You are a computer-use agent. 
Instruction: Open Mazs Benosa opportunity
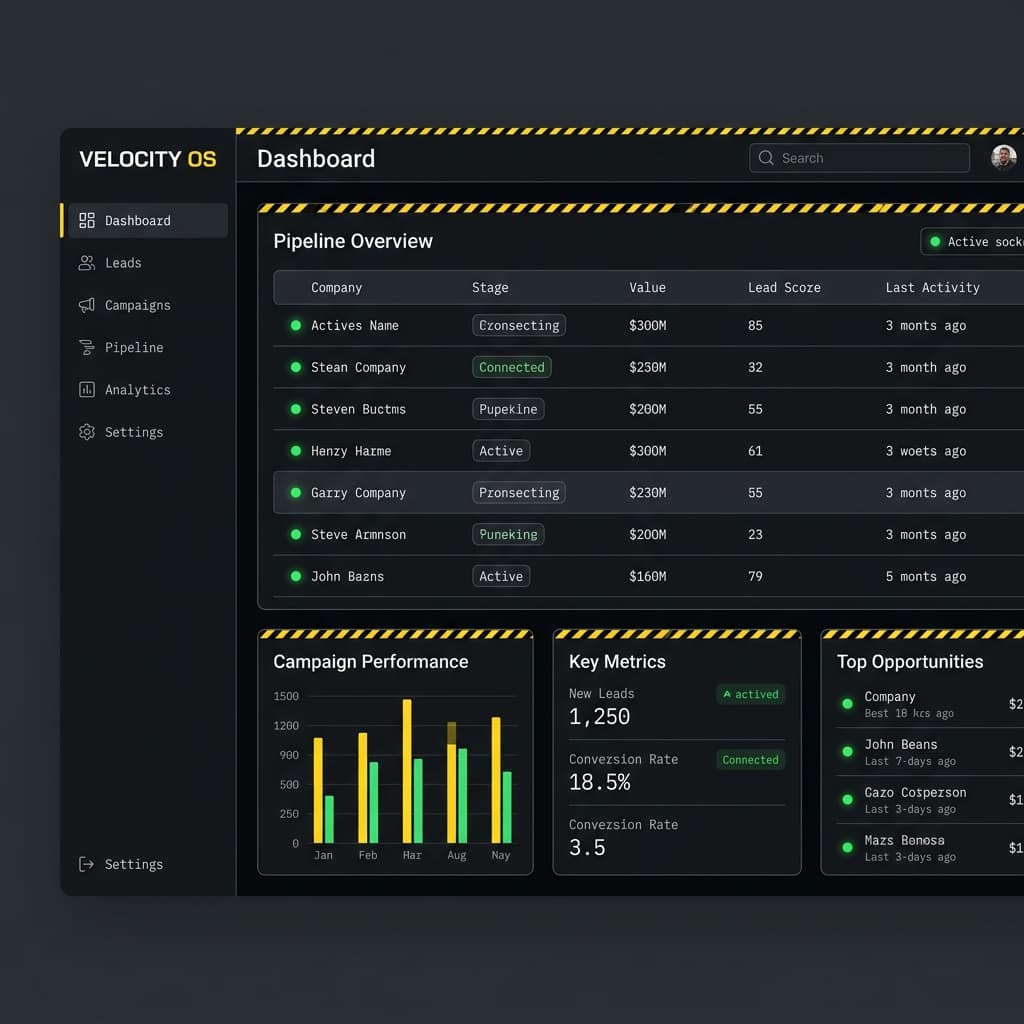pos(904,840)
